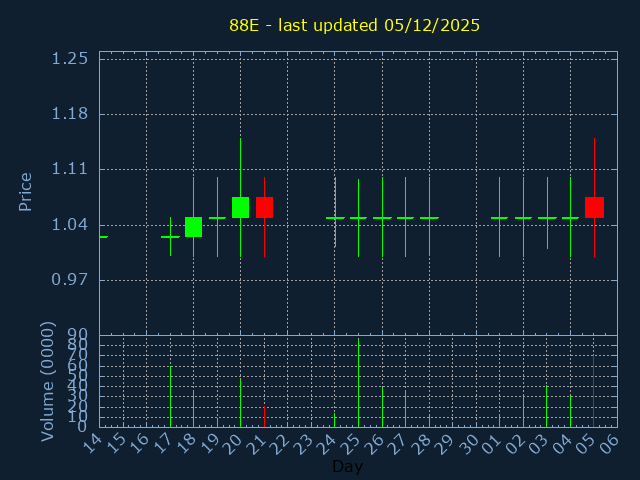Click the doji candle on day 03
Screen dimensions: 640x480
coord(547,218)
